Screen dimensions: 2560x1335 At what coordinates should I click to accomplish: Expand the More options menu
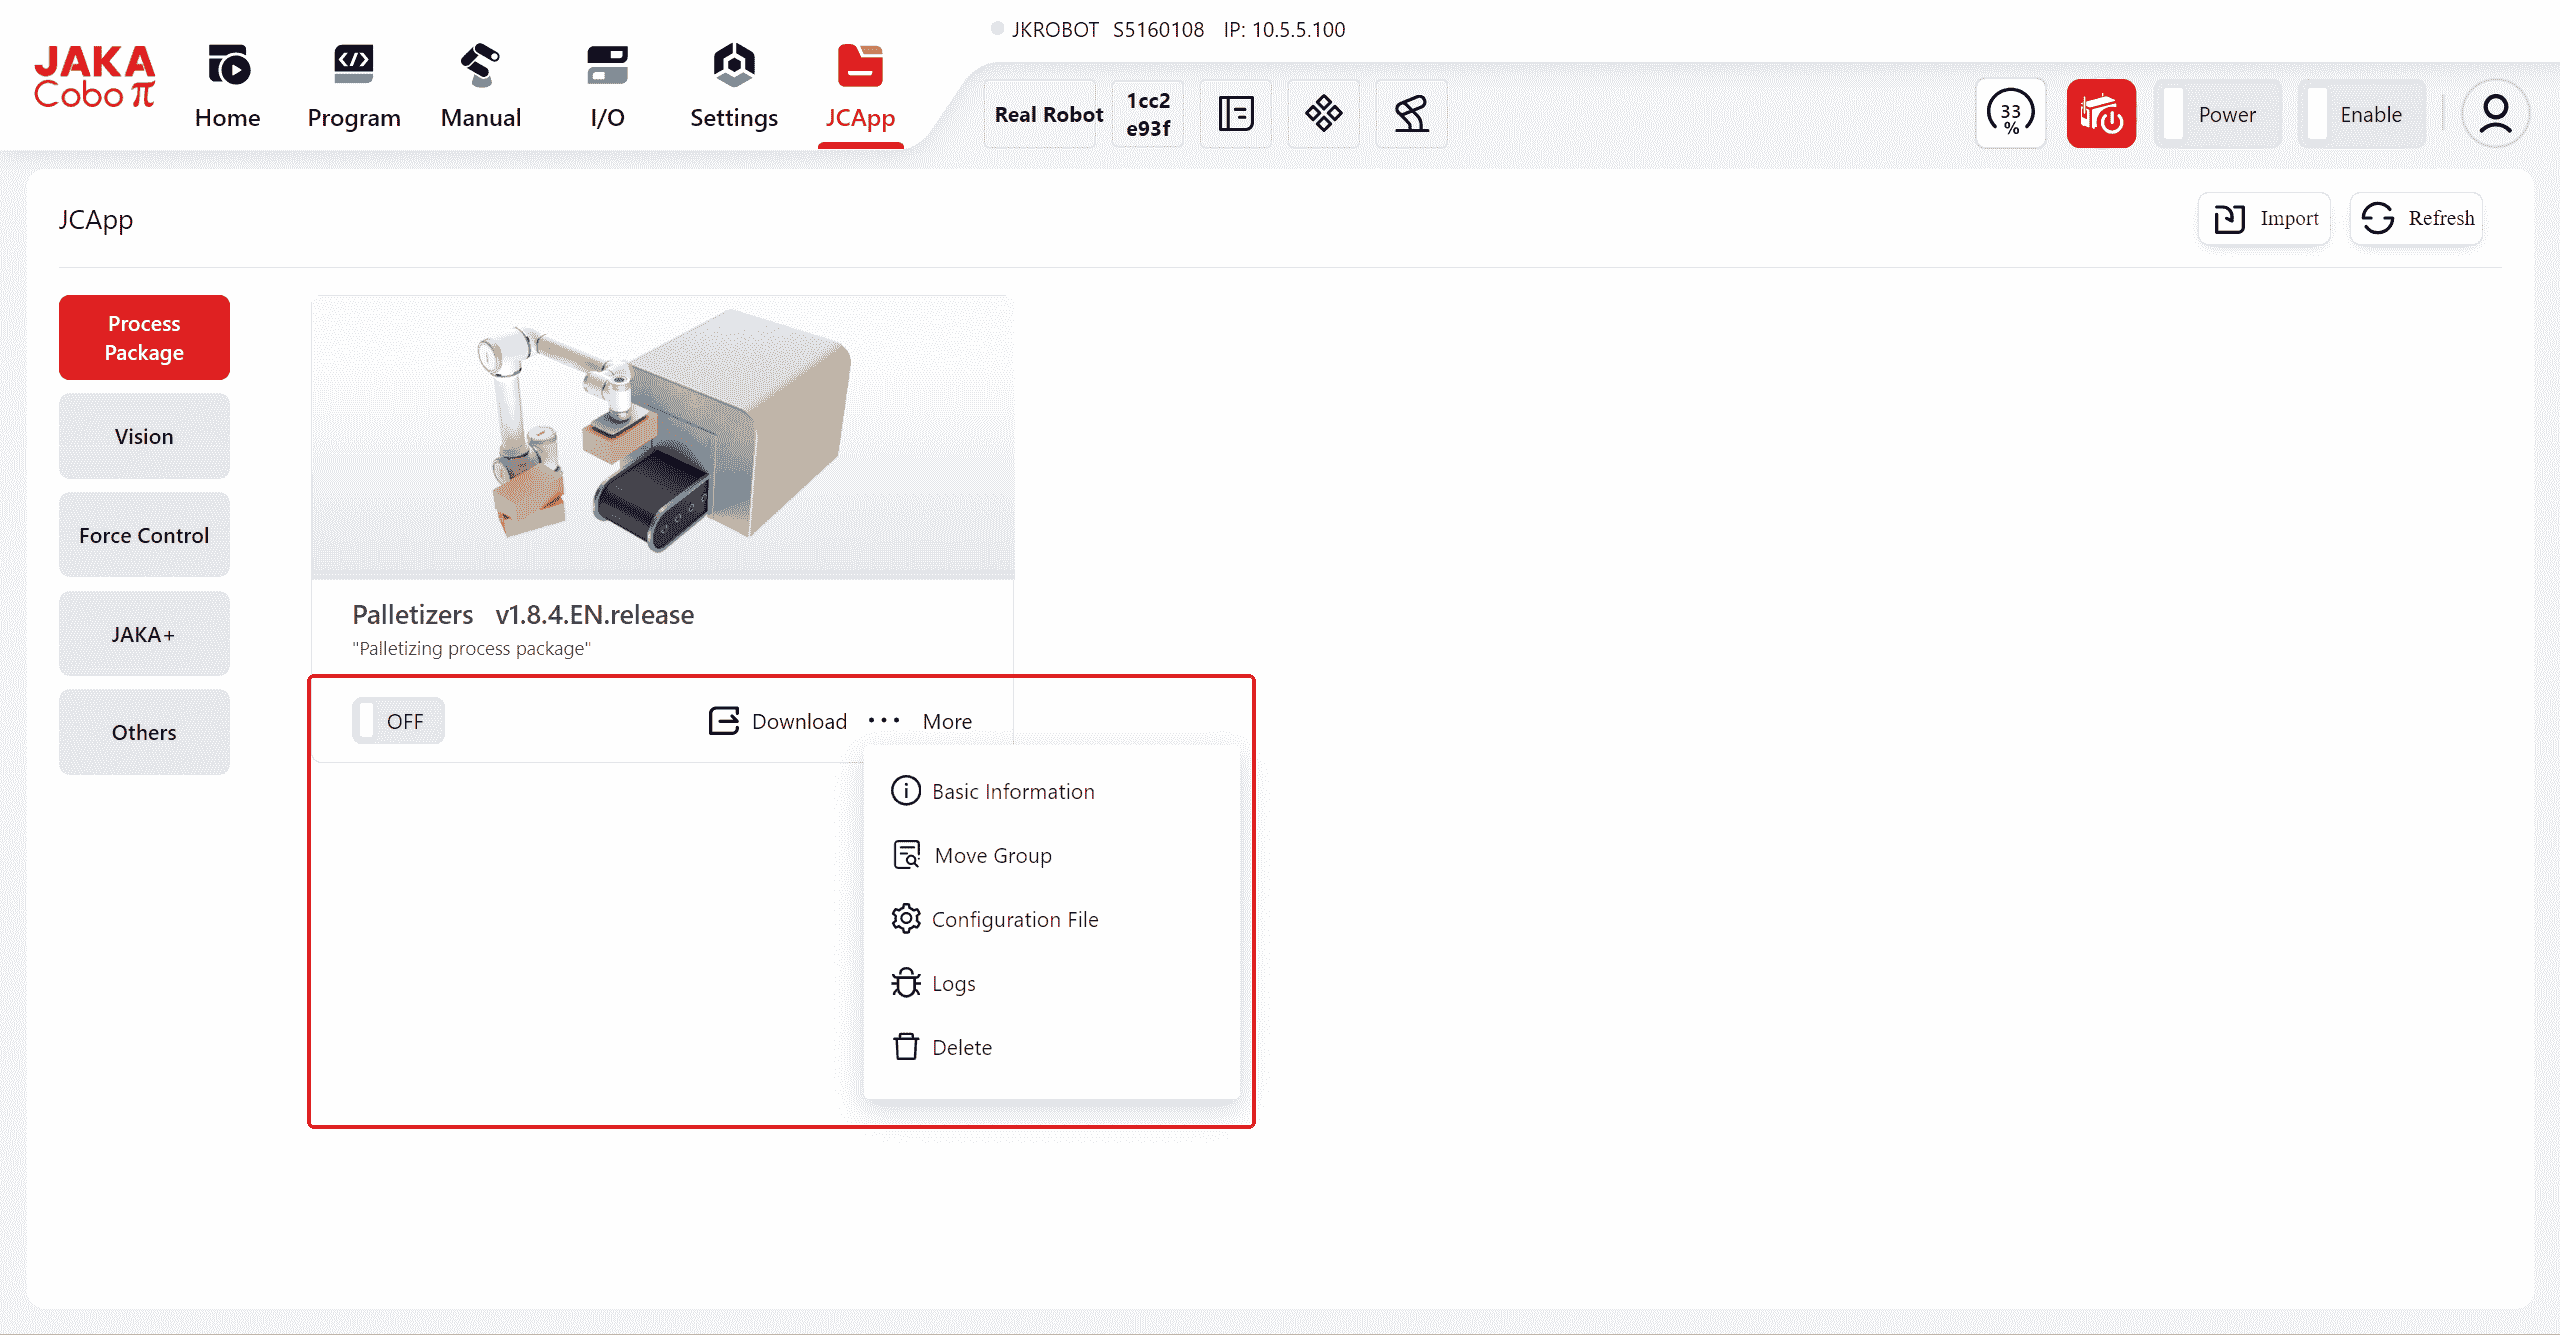tap(921, 721)
